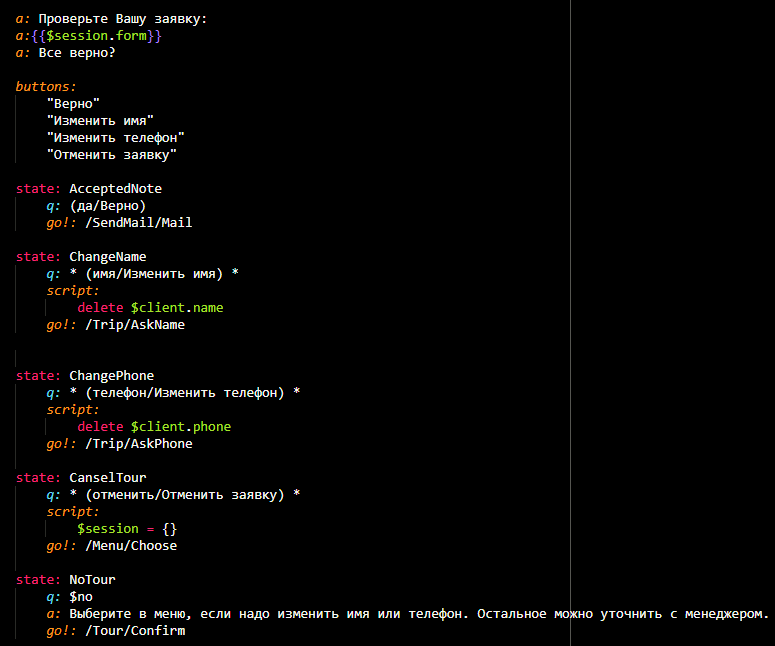Click the "Изменить телефон" string

click(x=116, y=138)
